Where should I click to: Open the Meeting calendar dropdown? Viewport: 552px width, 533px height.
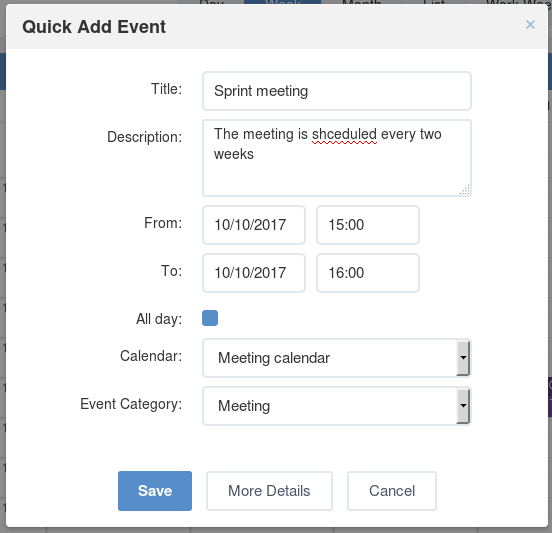point(337,358)
